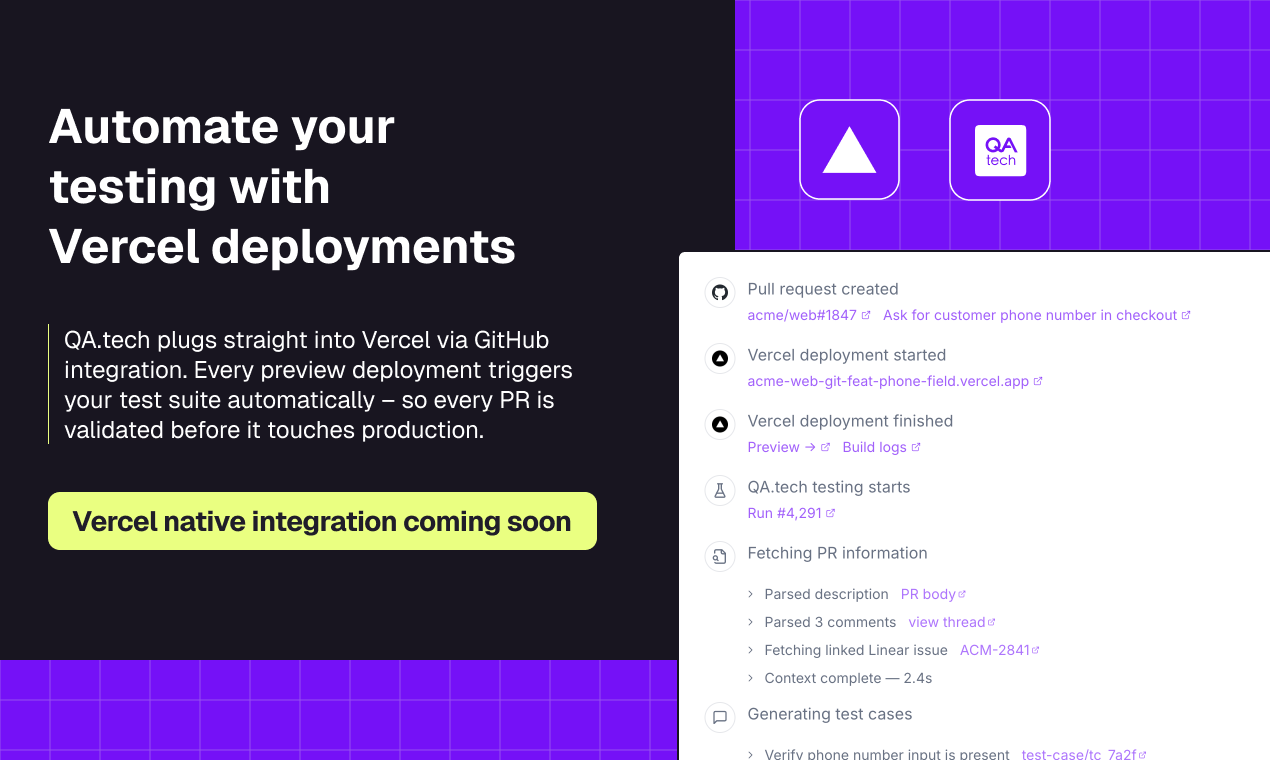Screen dimensions: 1270x760
Task: Select the Vercel icon beside deployment finished
Action: (x=720, y=424)
